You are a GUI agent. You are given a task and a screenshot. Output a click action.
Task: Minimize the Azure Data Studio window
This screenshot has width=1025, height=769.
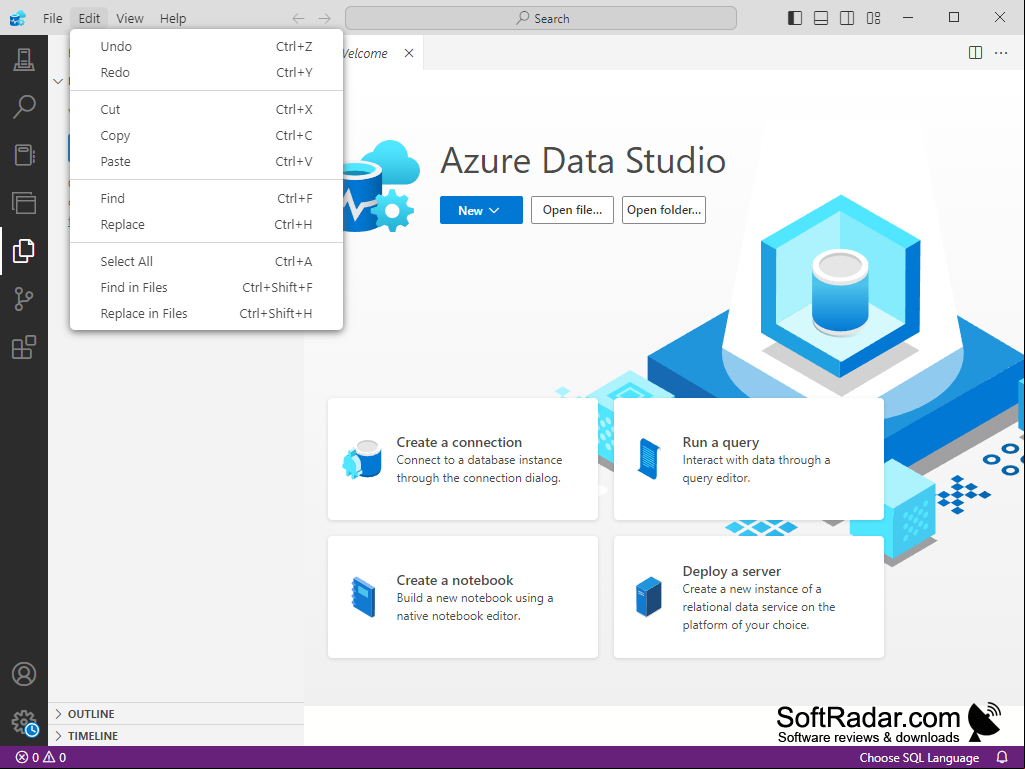coord(907,18)
